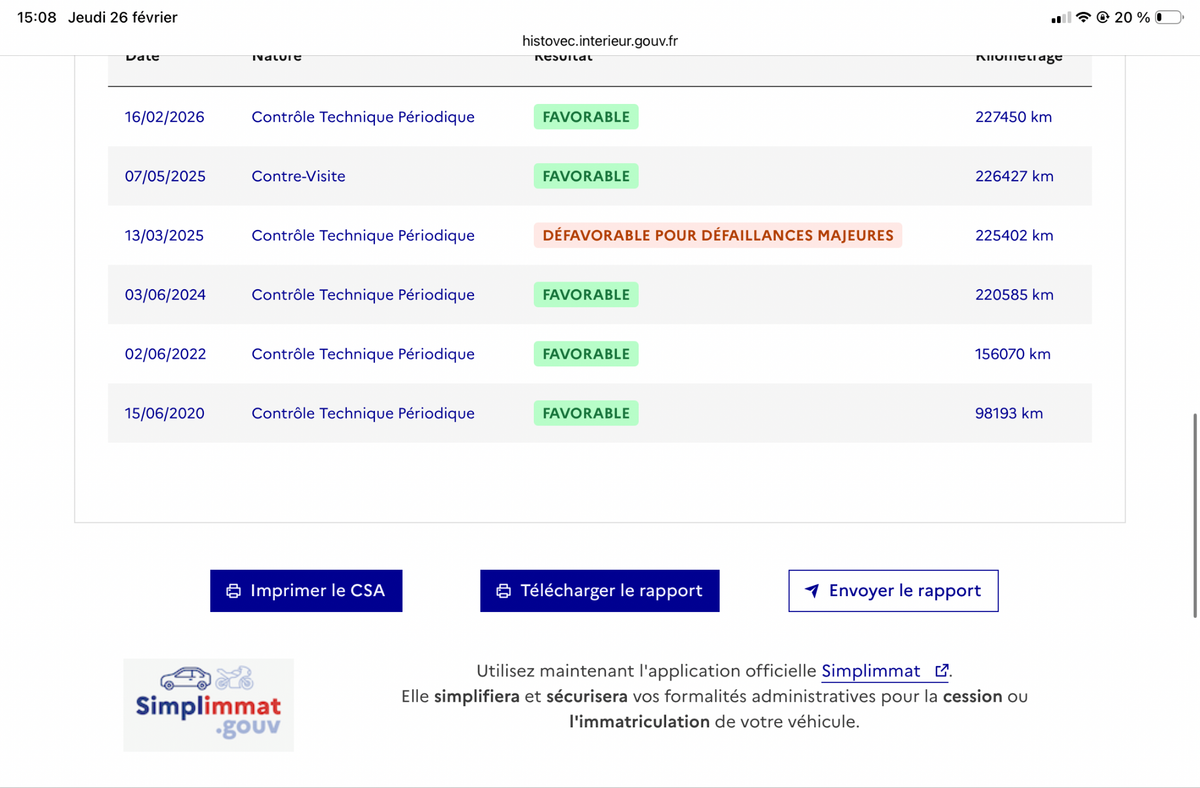This screenshot has width=1200, height=788.
Task: Click the 227450 km mileage value
Action: pos(1014,117)
